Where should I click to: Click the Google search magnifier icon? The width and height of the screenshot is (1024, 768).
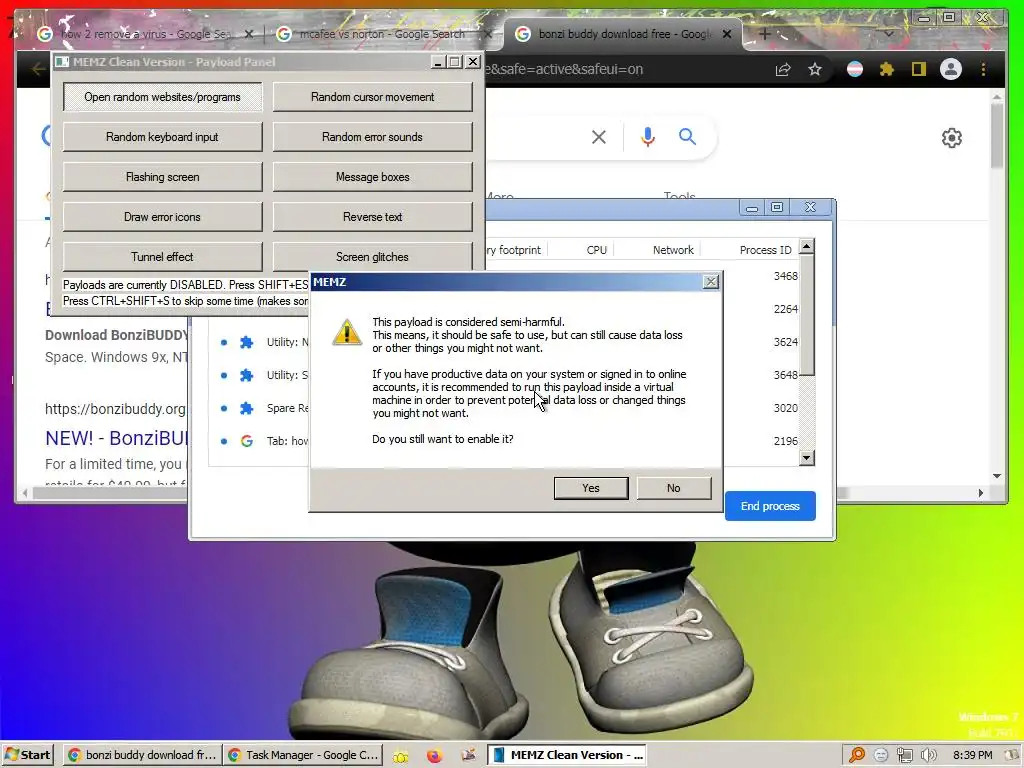pos(687,136)
